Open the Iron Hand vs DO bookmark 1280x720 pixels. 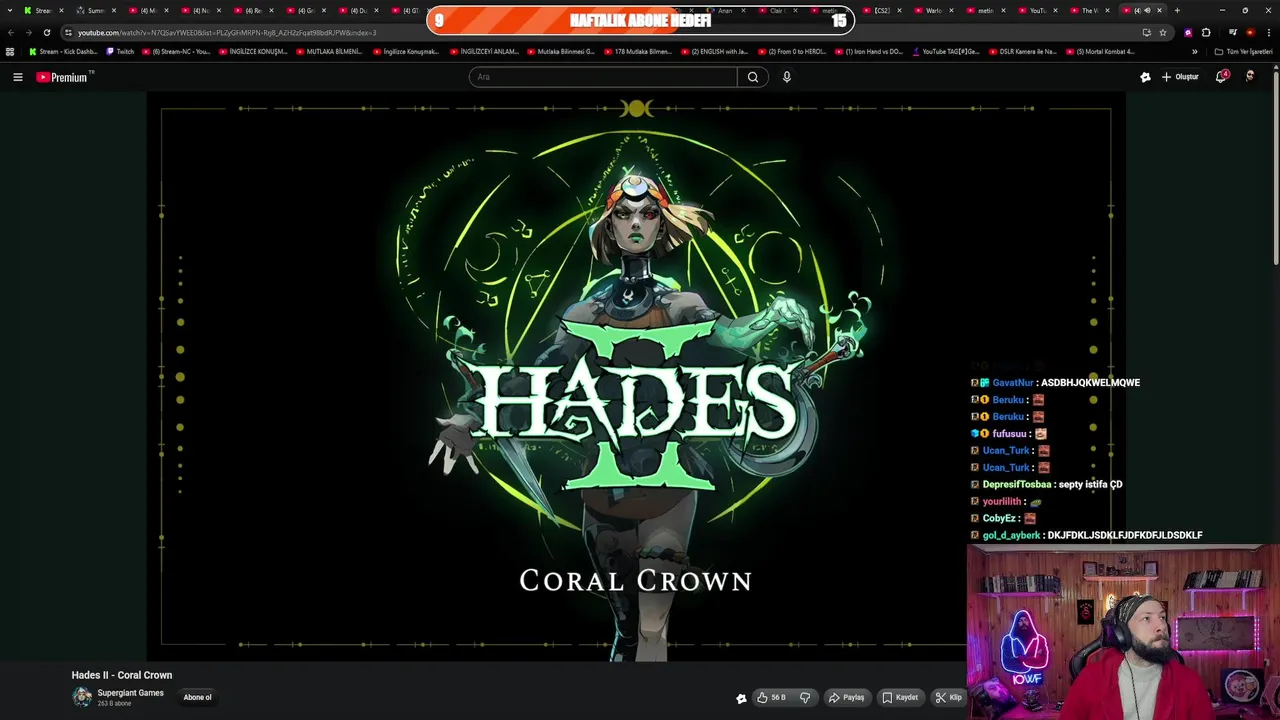pos(869,51)
